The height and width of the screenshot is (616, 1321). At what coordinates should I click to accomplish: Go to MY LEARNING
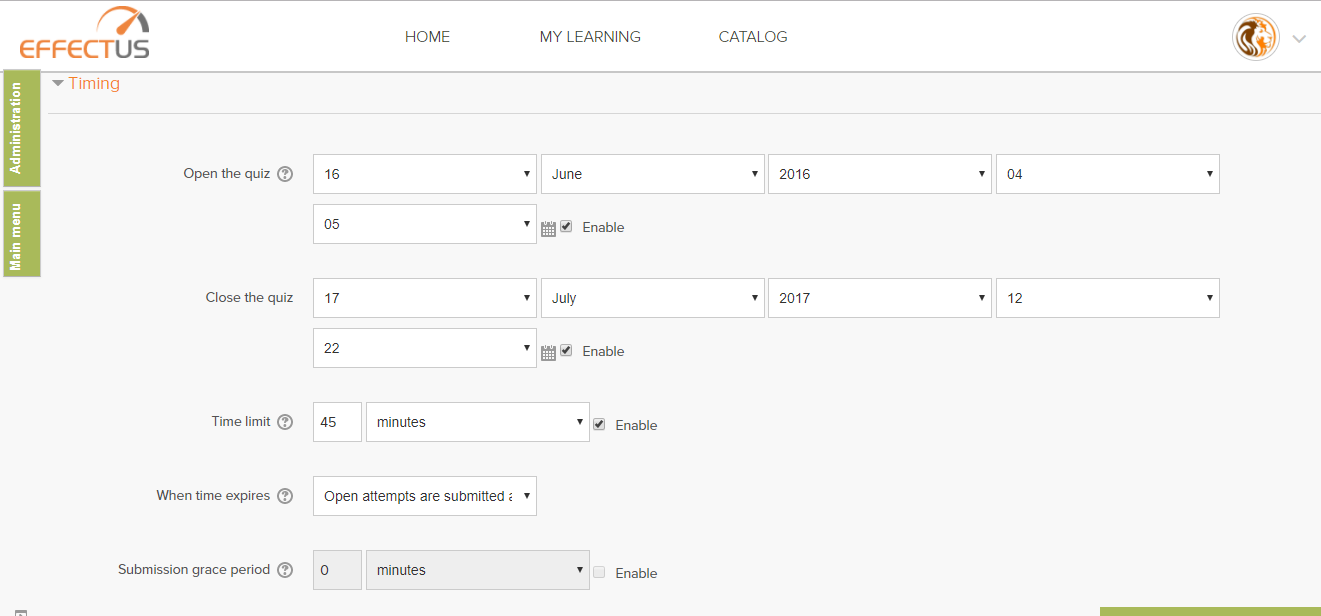tap(590, 36)
